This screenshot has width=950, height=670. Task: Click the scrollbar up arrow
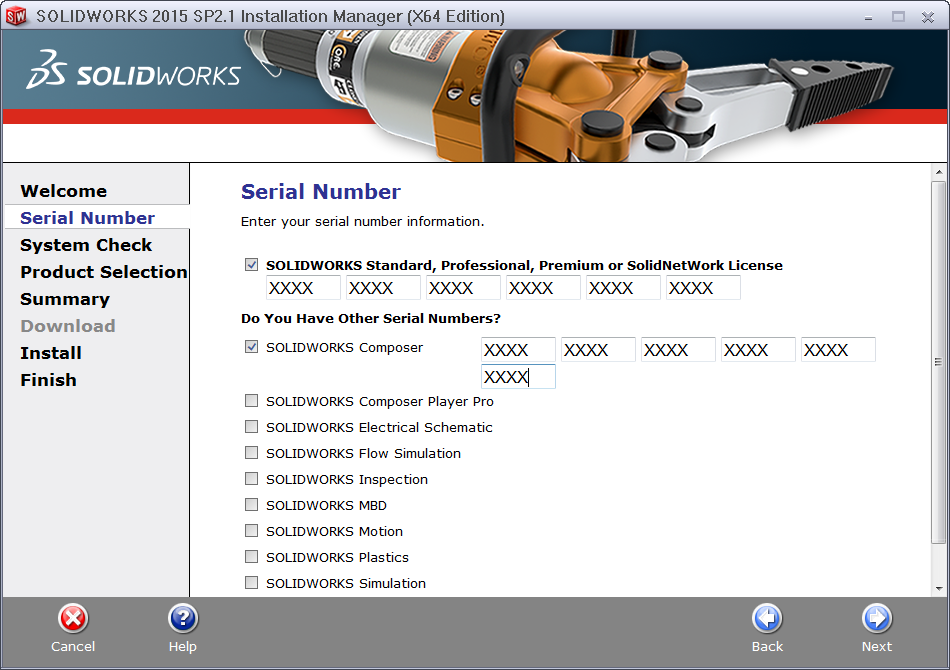tap(938, 173)
